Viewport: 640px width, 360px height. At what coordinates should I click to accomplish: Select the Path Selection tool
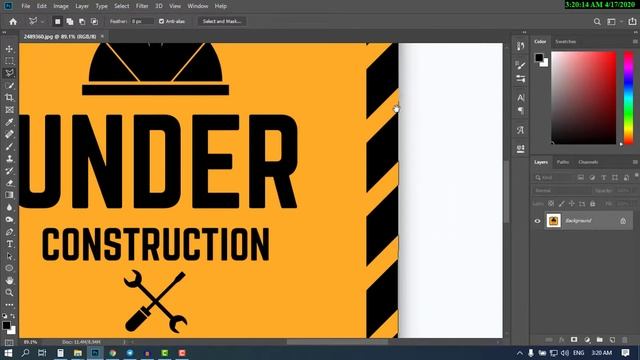pos(9,256)
